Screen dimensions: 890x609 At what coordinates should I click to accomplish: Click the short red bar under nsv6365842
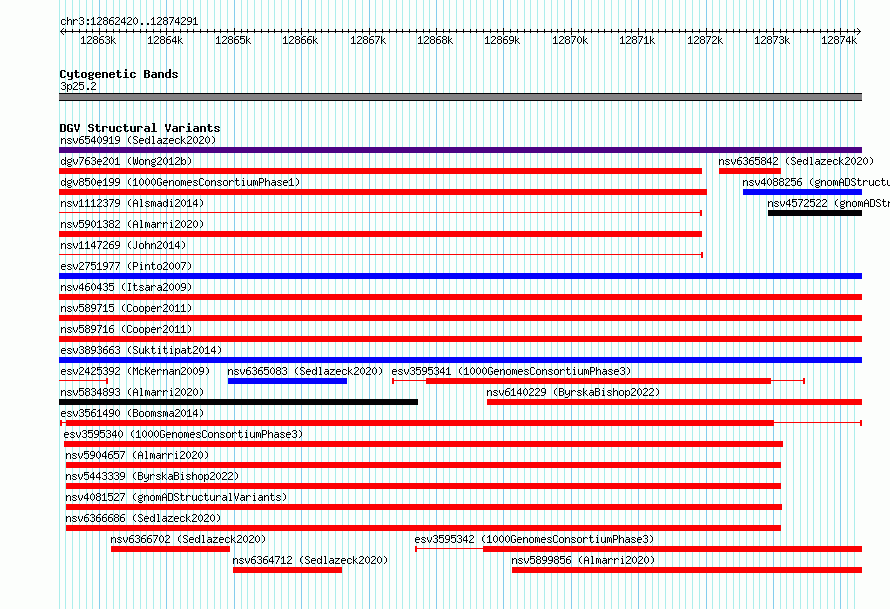750,171
